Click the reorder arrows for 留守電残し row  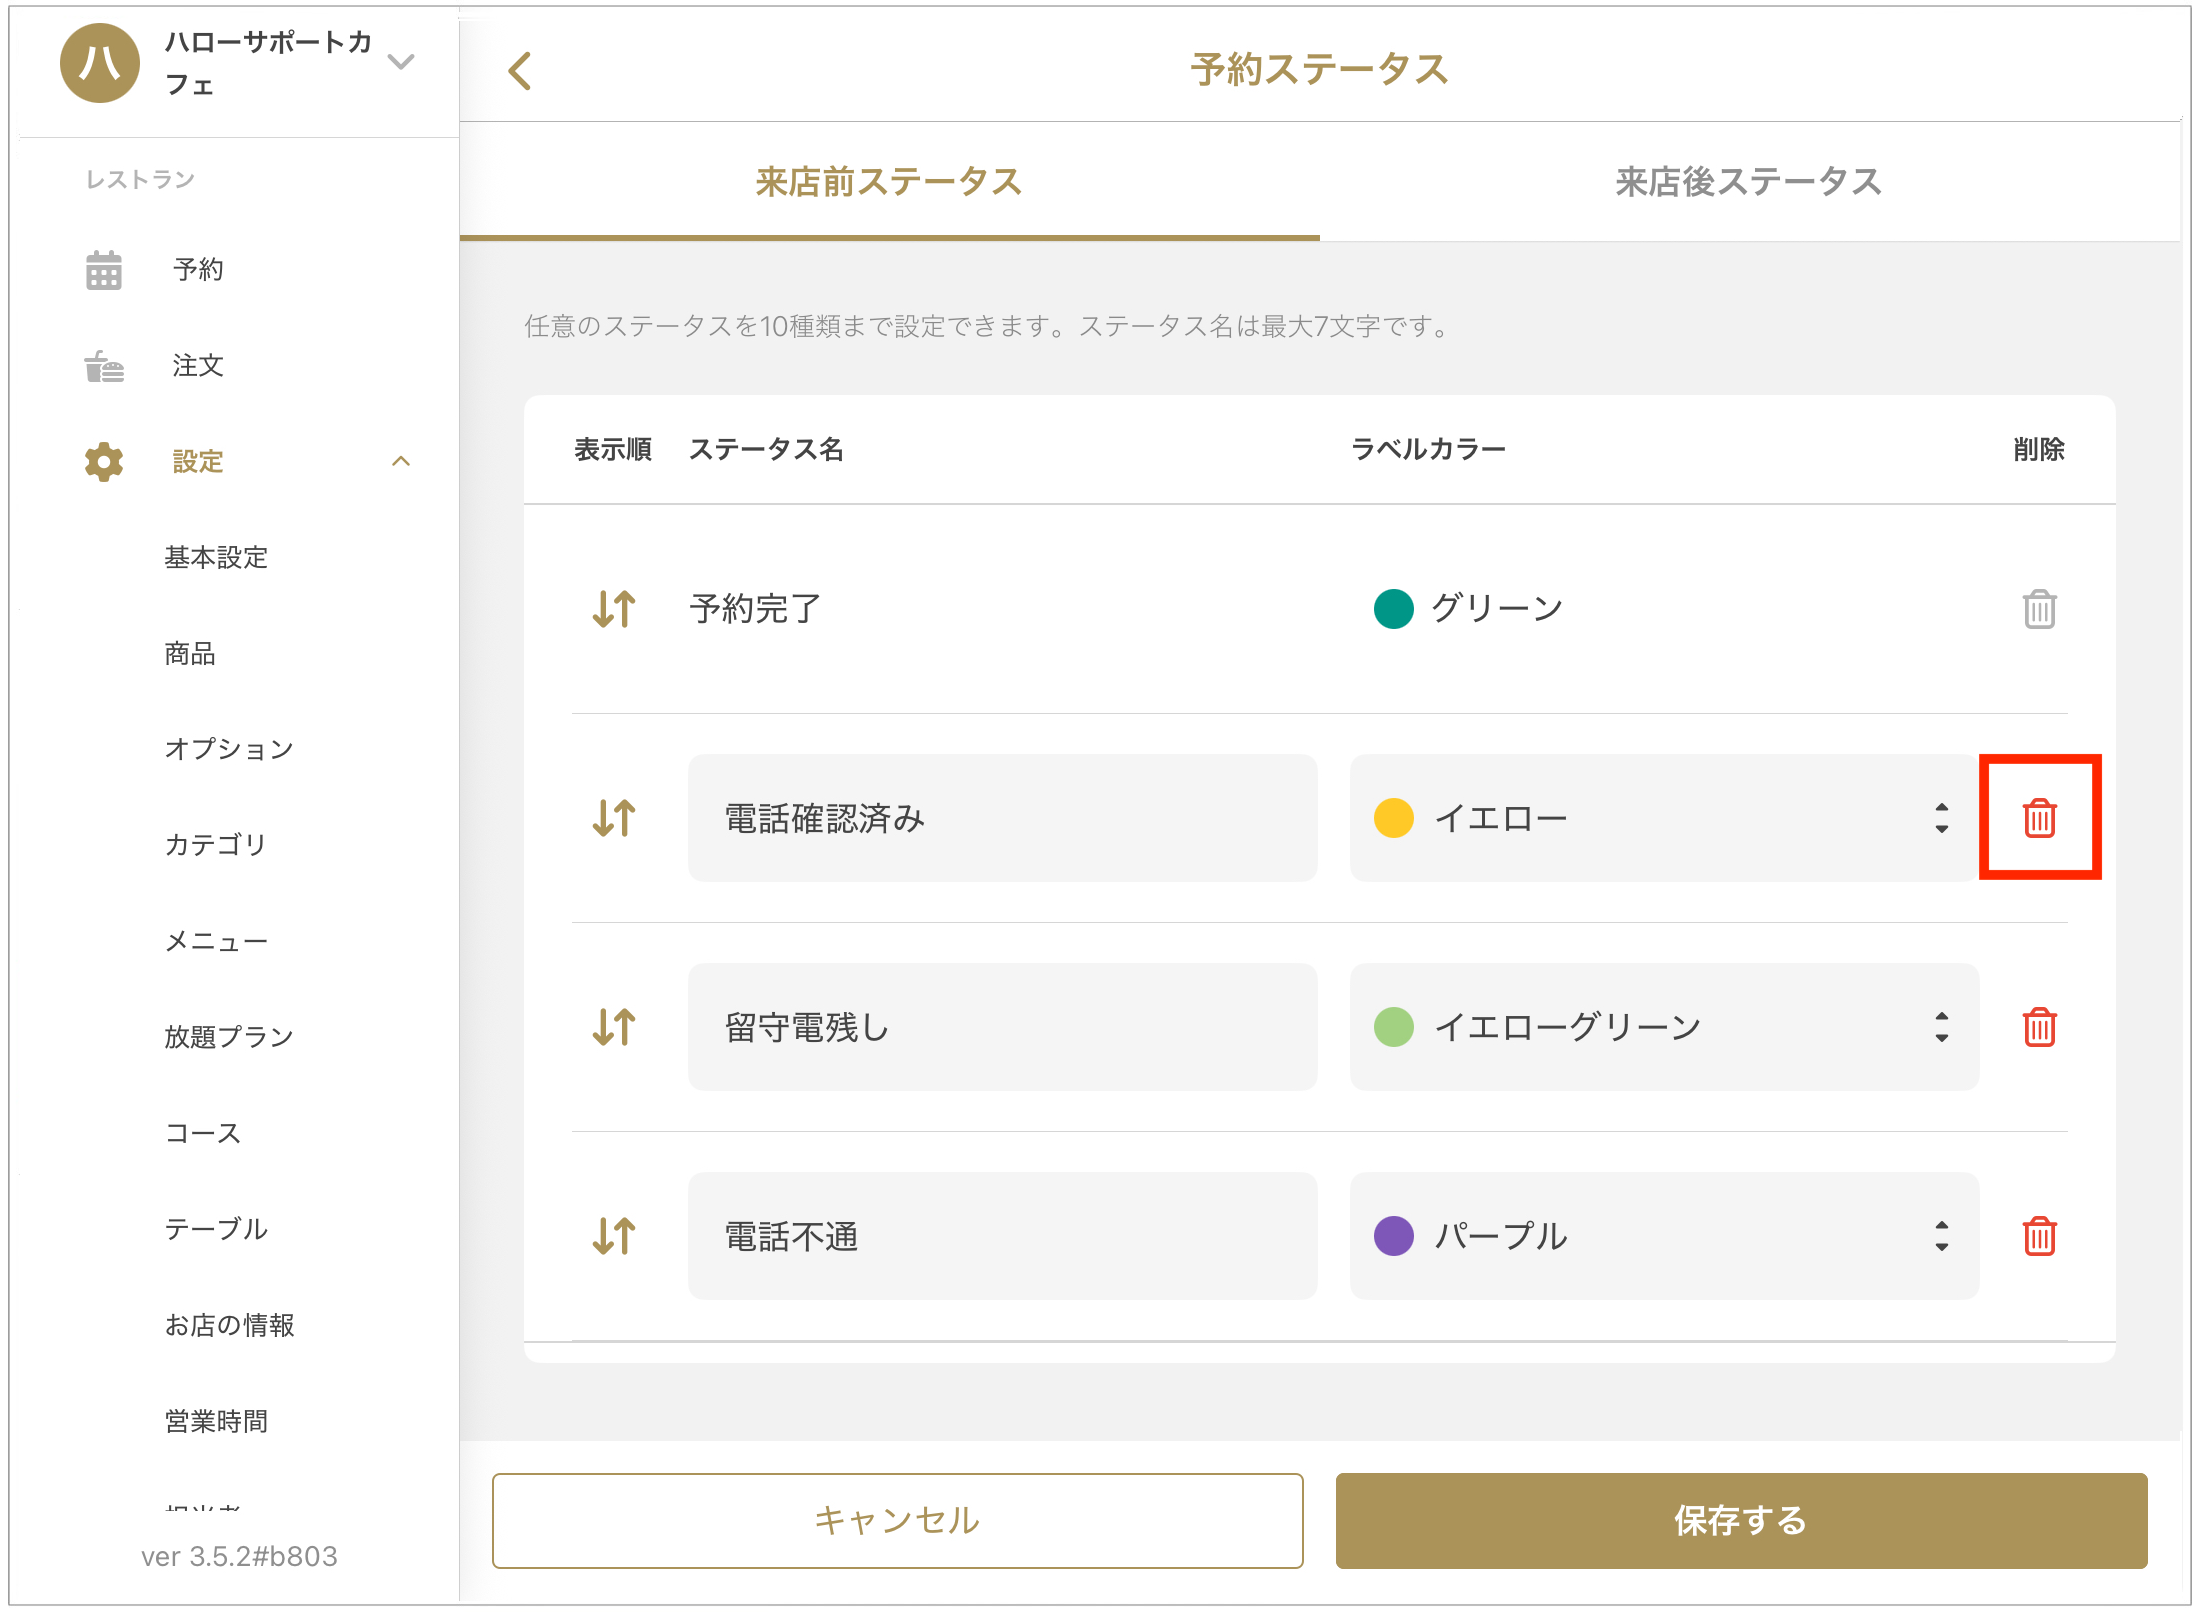[614, 1027]
